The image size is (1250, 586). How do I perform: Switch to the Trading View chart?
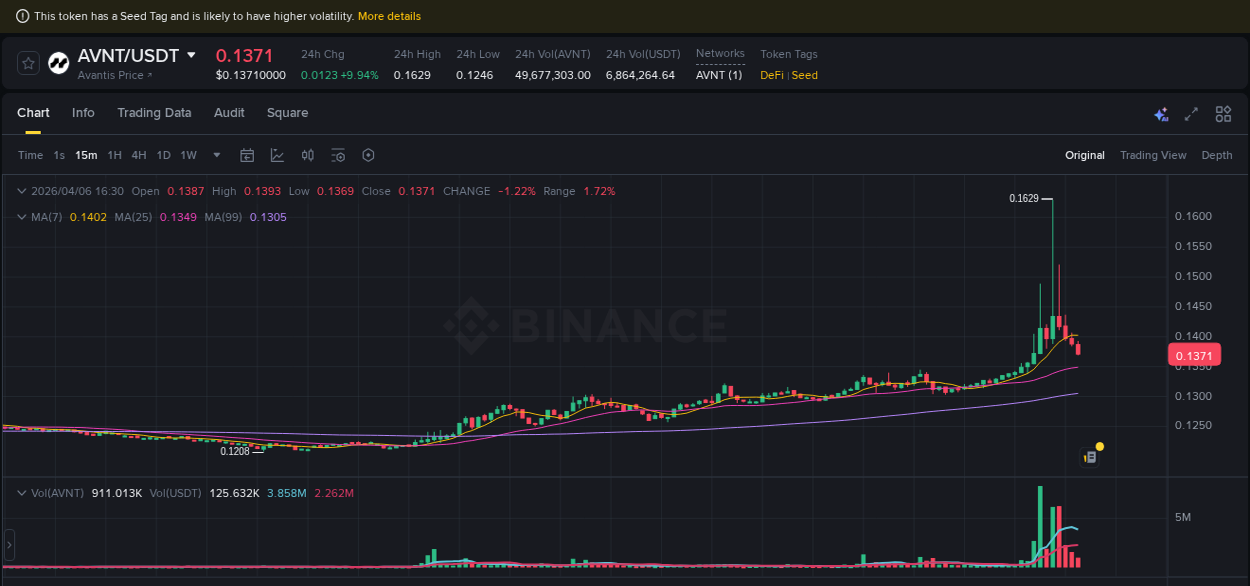click(1153, 155)
